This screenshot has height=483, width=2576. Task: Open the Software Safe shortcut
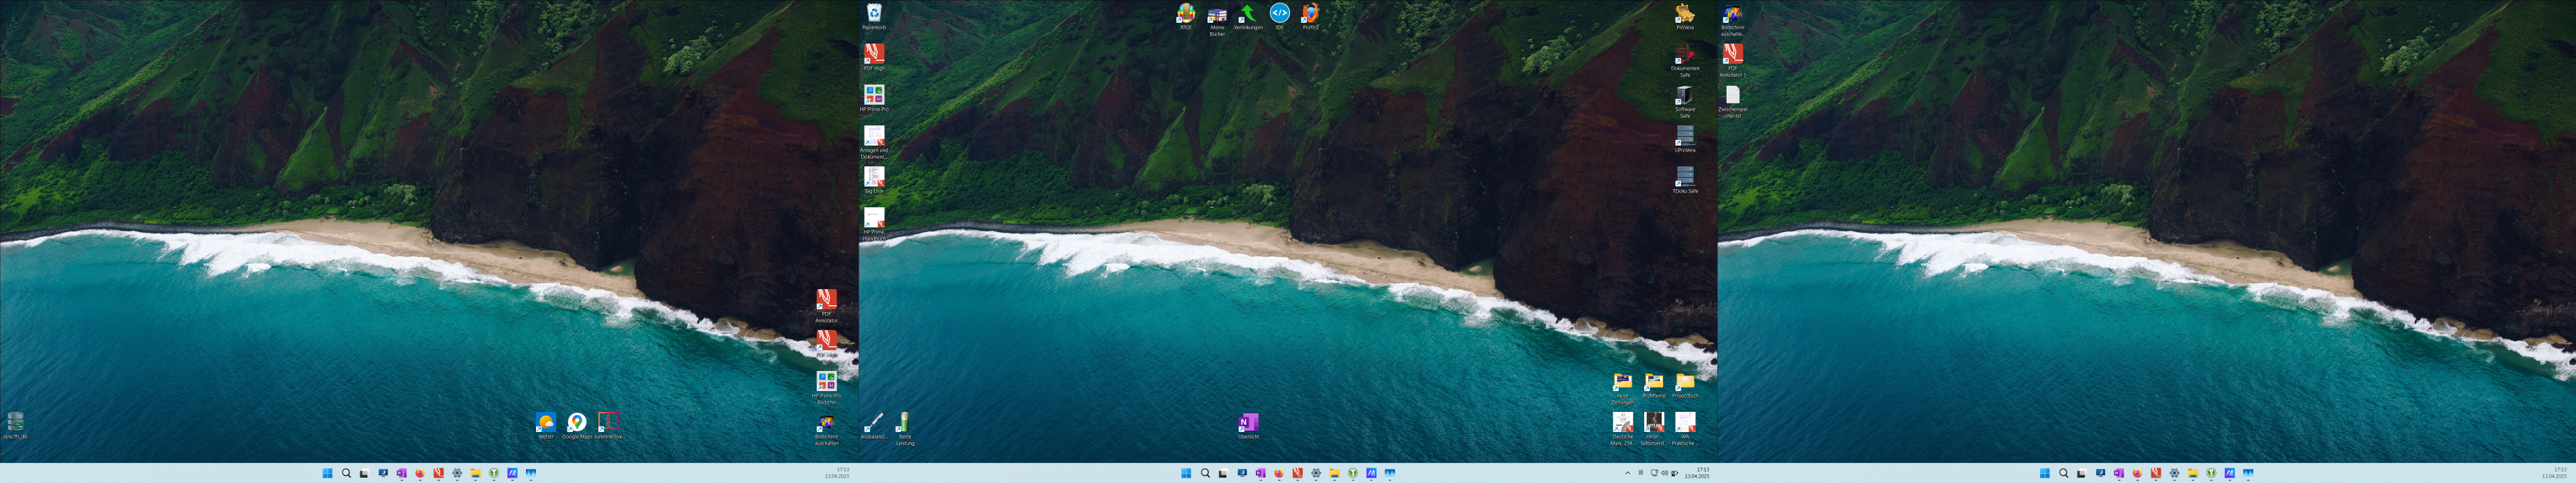pyautogui.click(x=1684, y=100)
